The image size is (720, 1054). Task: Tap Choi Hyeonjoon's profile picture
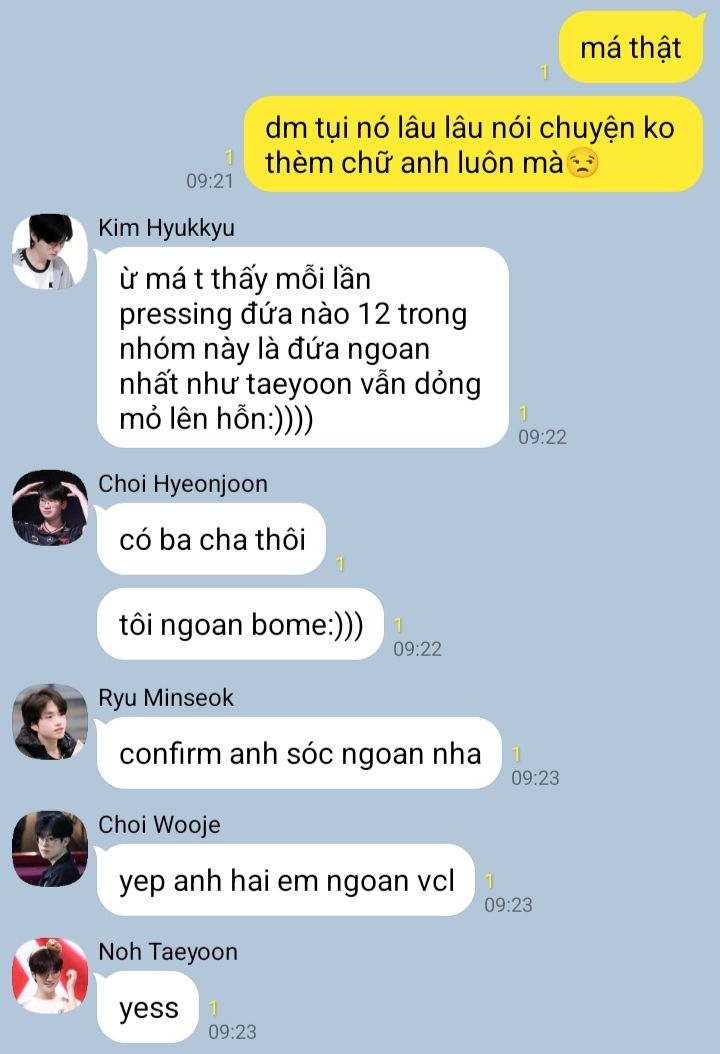50,508
